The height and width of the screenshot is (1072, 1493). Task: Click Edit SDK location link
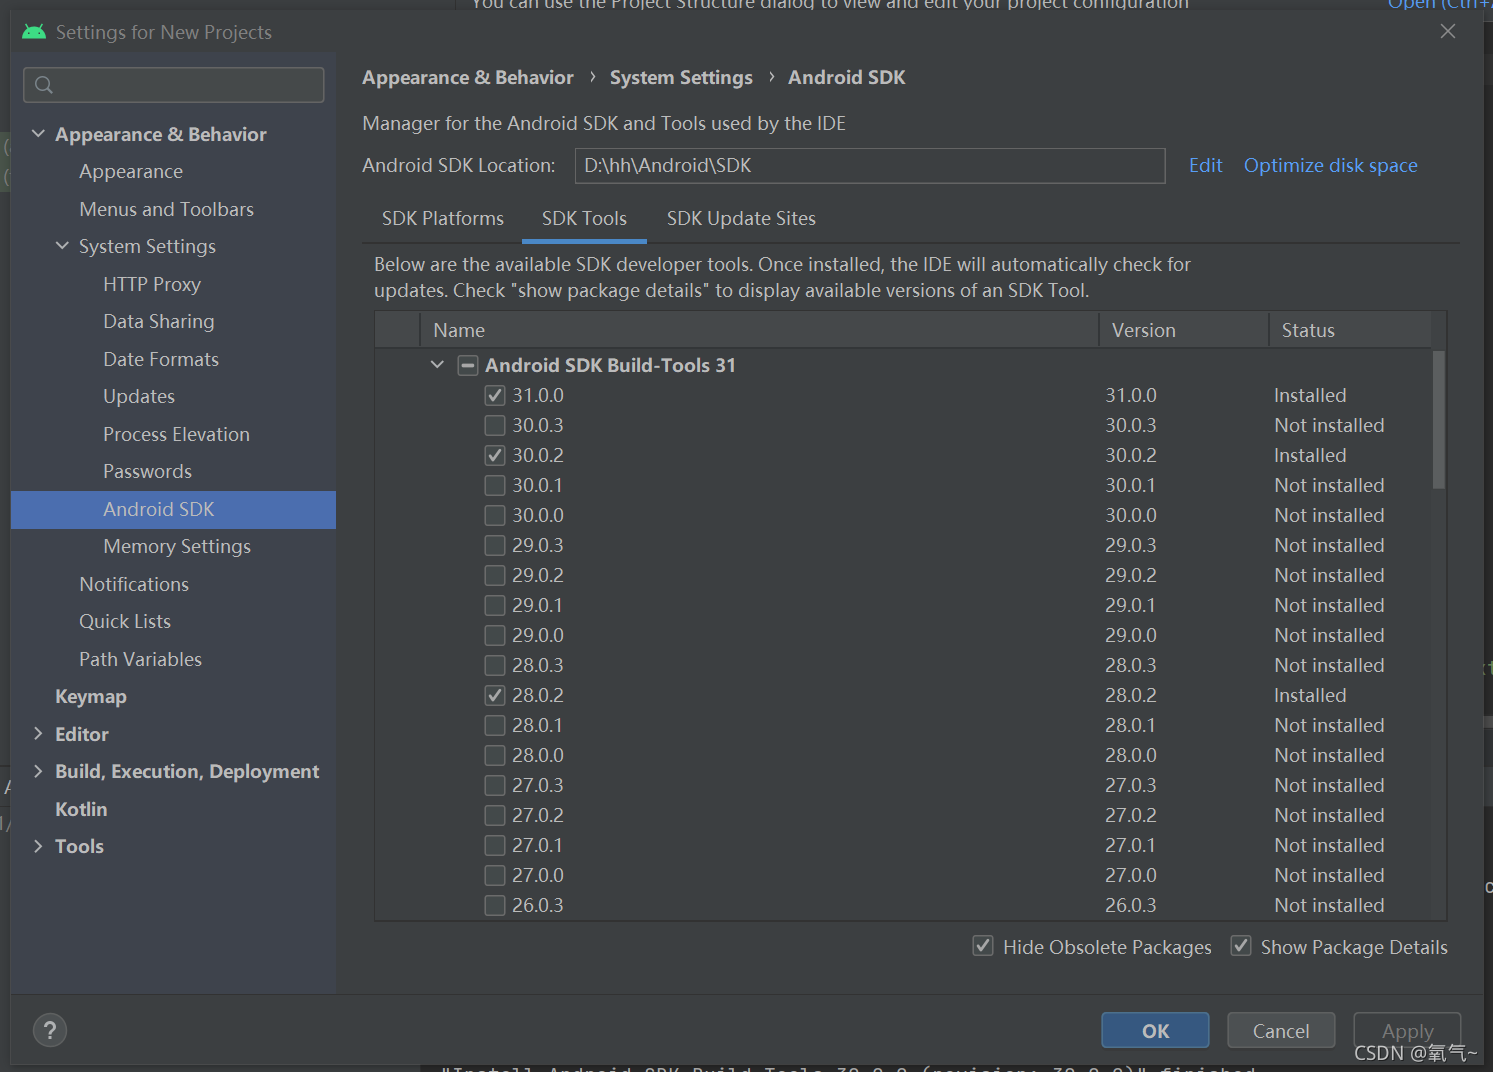(1205, 166)
